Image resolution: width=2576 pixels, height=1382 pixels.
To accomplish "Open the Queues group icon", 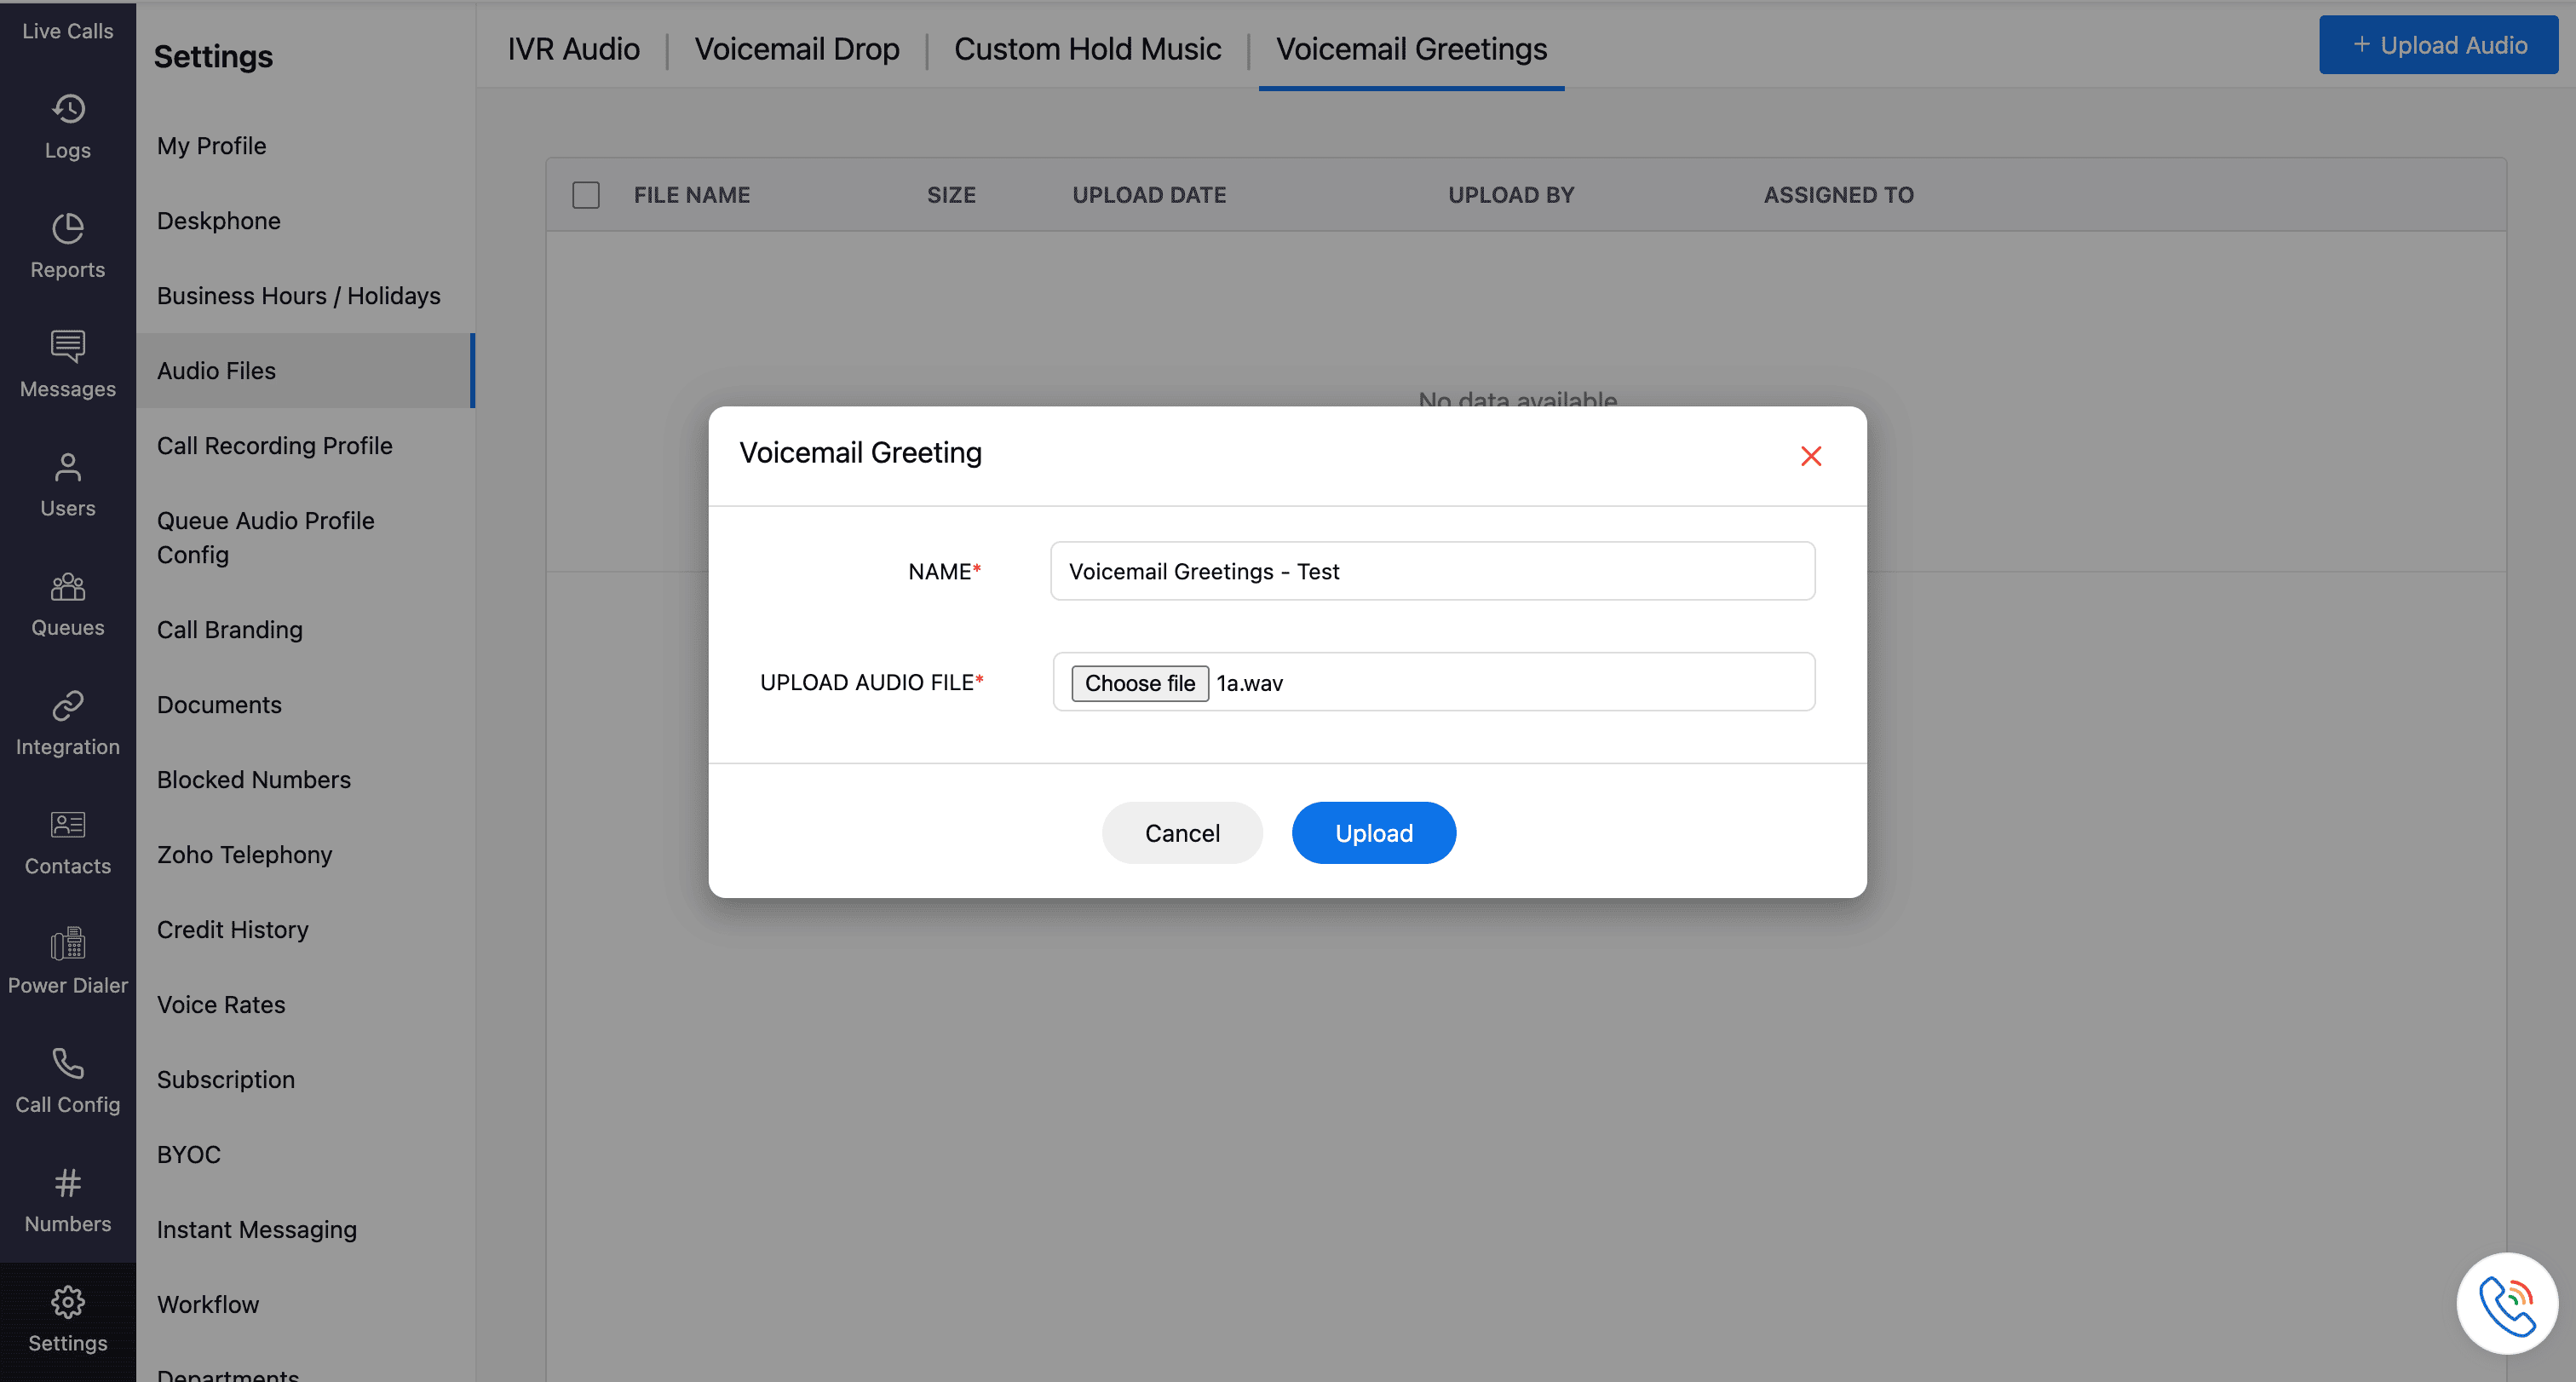I will 68,586.
